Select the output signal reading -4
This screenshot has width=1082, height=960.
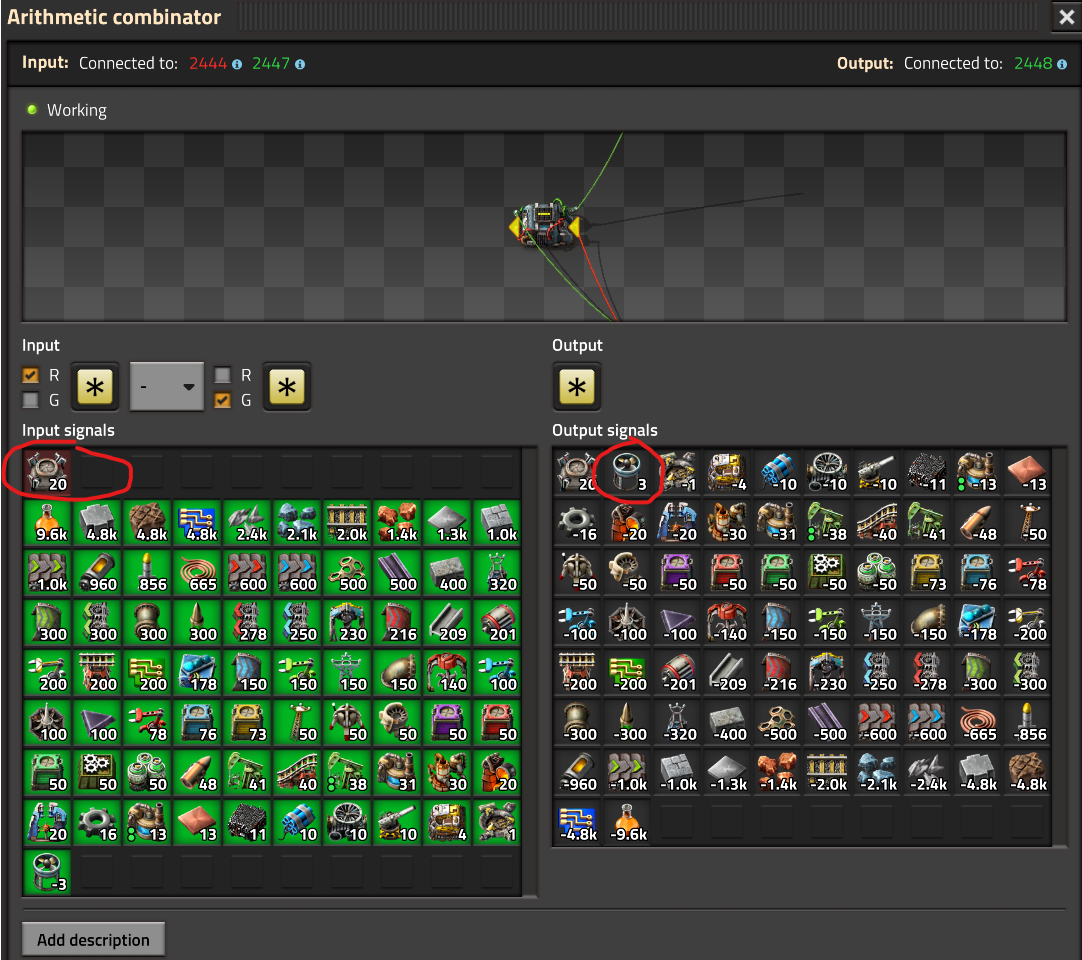coord(727,472)
